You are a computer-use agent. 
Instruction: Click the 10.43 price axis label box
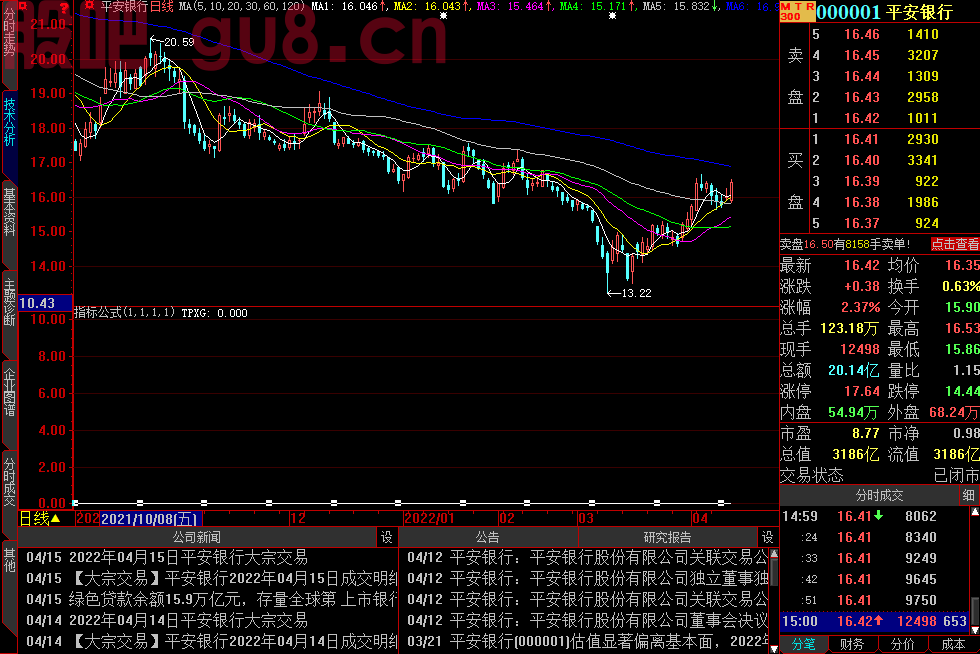point(45,303)
